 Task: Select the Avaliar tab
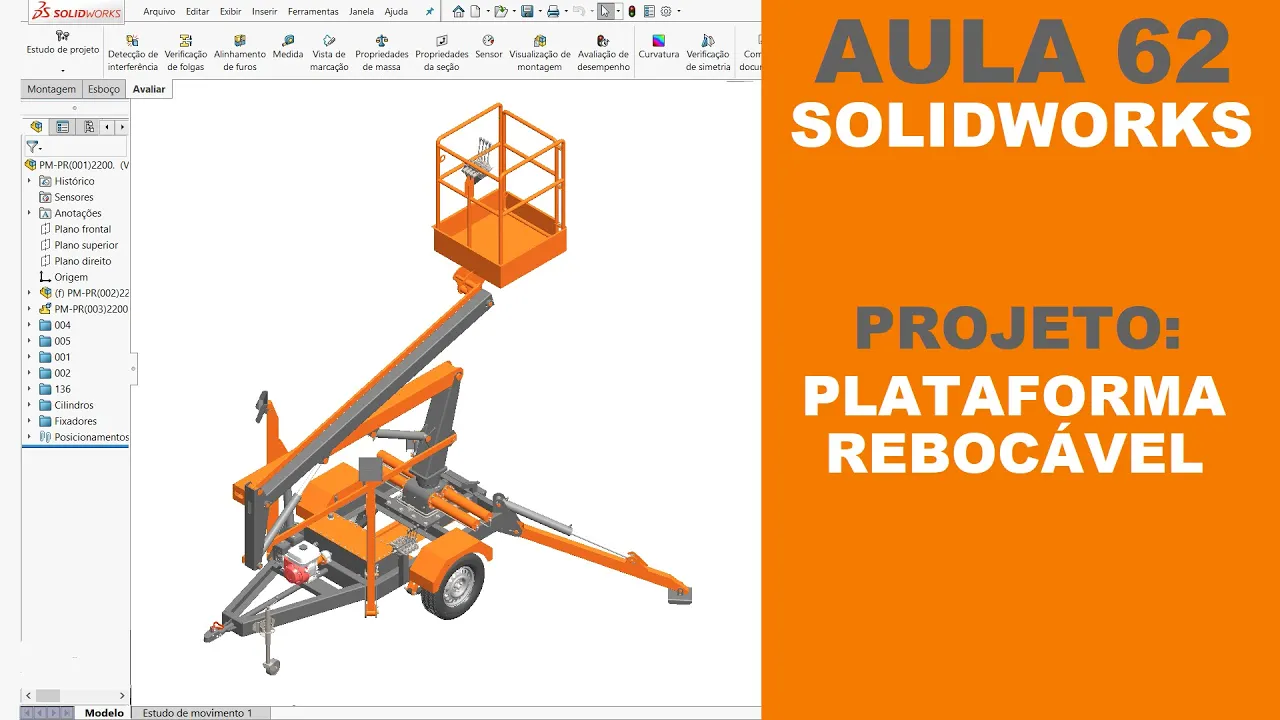pos(149,89)
